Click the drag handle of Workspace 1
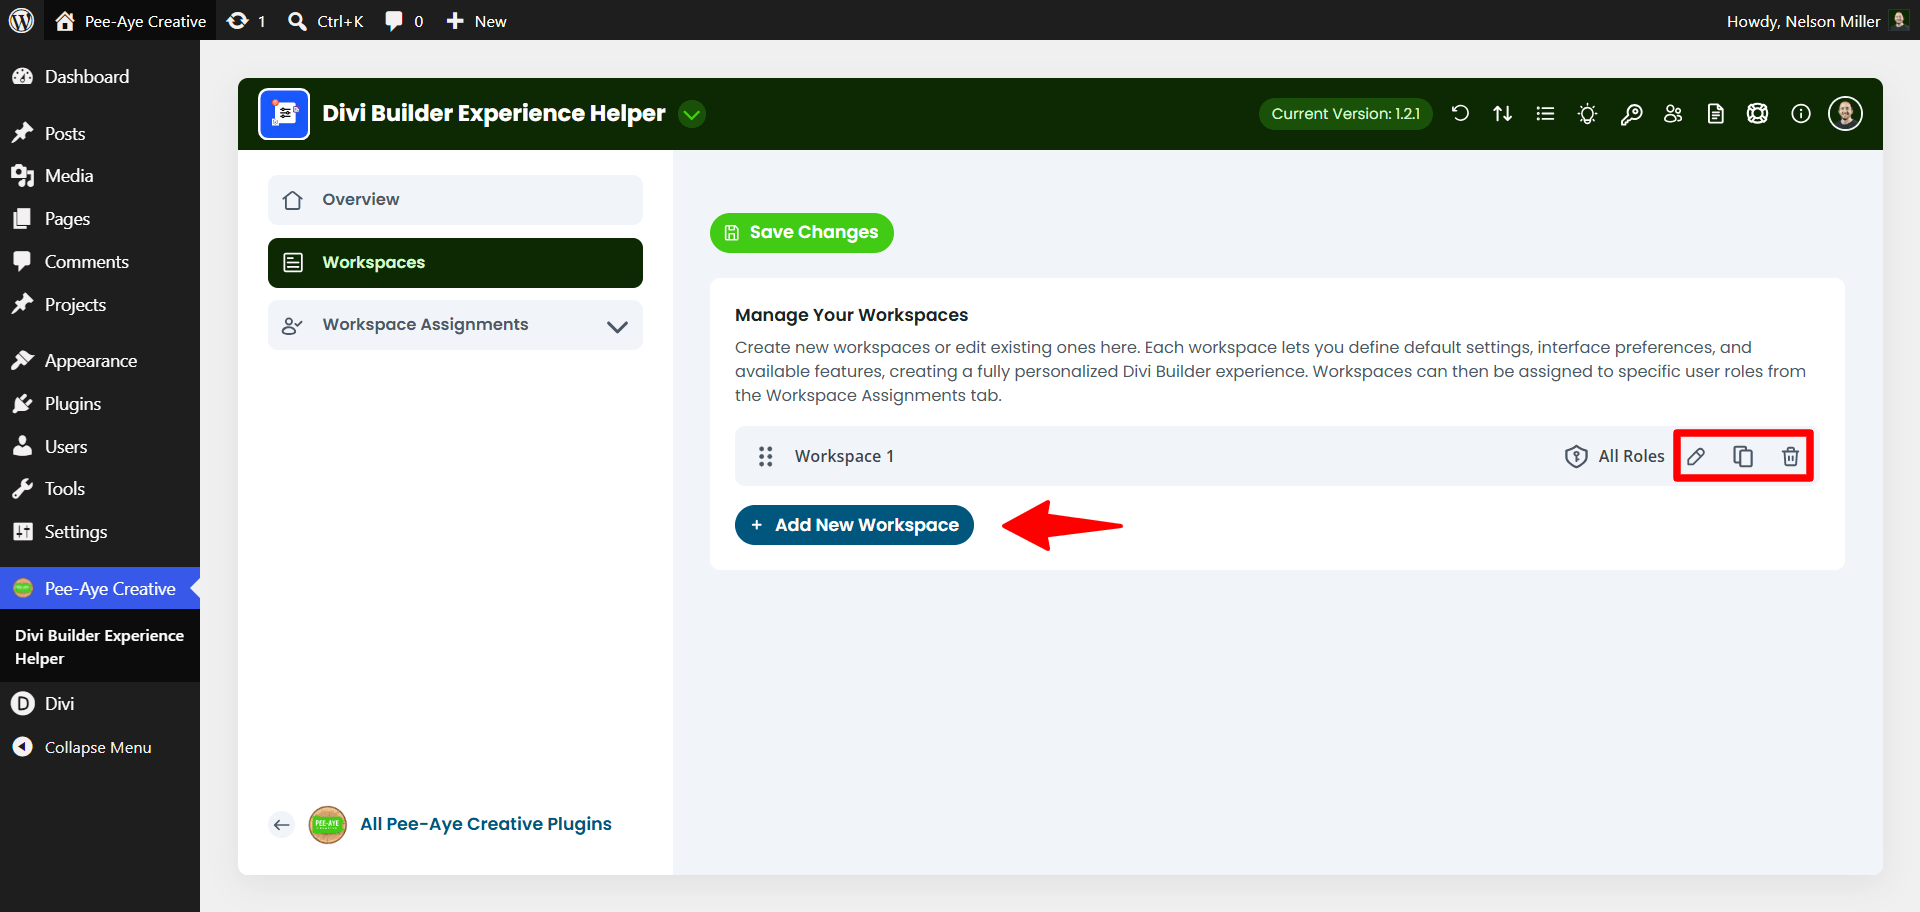Viewport: 1920px width, 912px height. pos(766,457)
